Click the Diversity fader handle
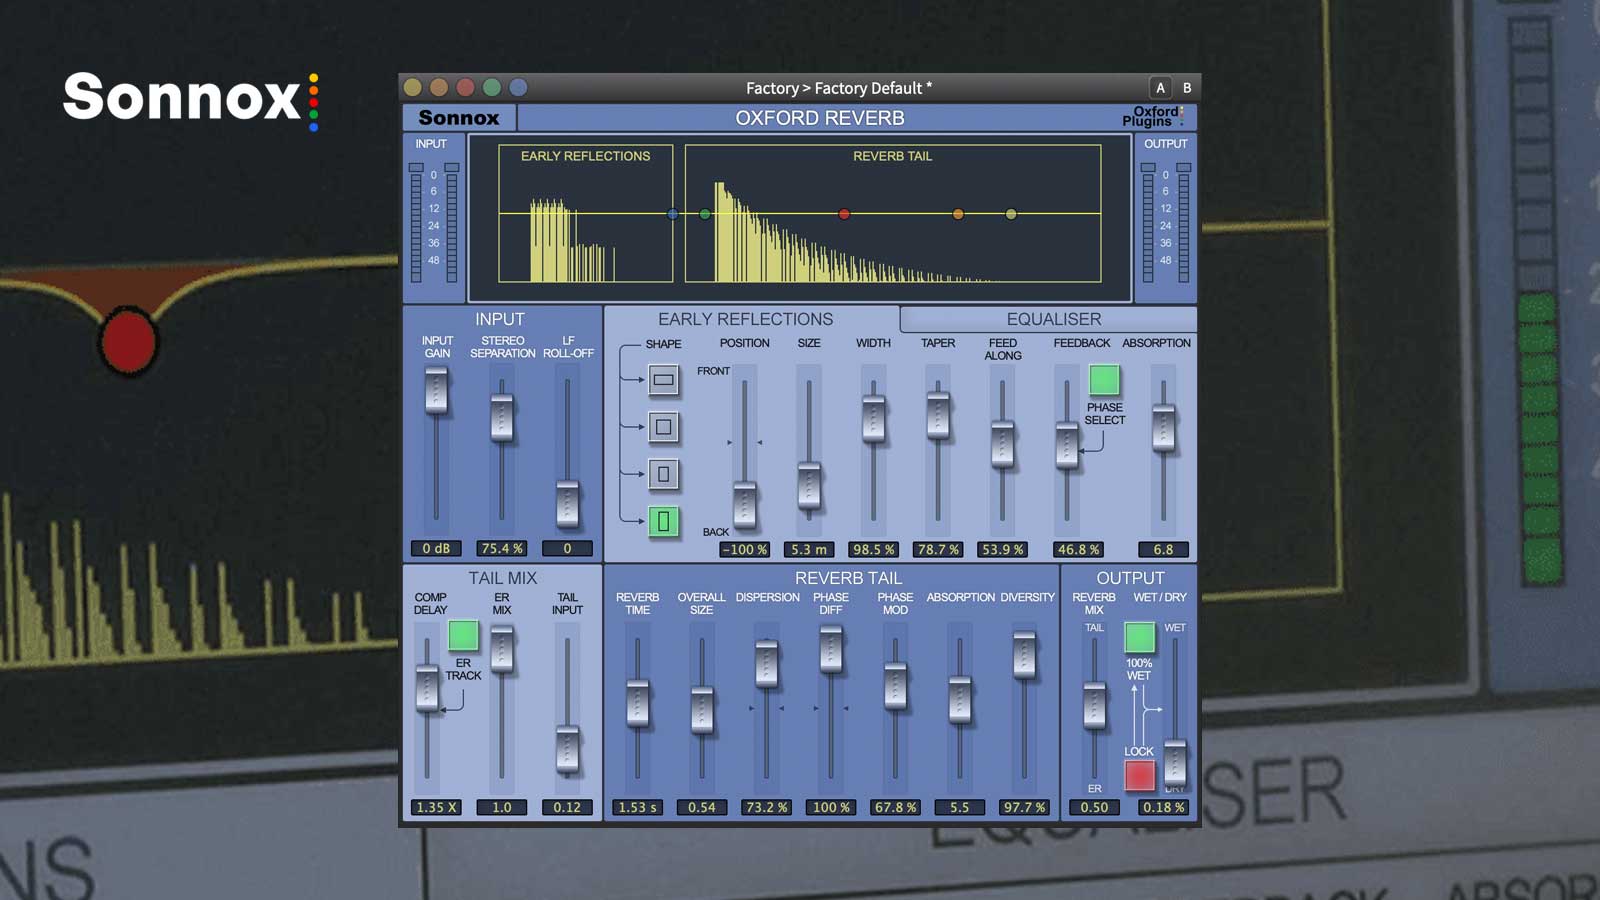The height and width of the screenshot is (900, 1600). tap(1024, 655)
